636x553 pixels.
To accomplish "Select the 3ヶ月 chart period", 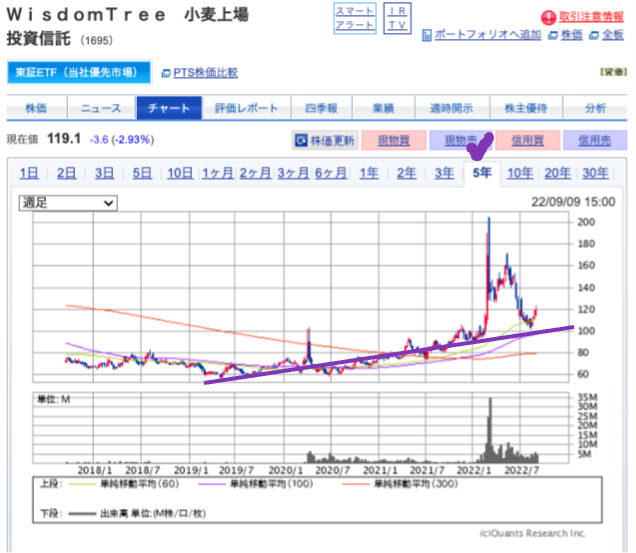I will tap(293, 174).
